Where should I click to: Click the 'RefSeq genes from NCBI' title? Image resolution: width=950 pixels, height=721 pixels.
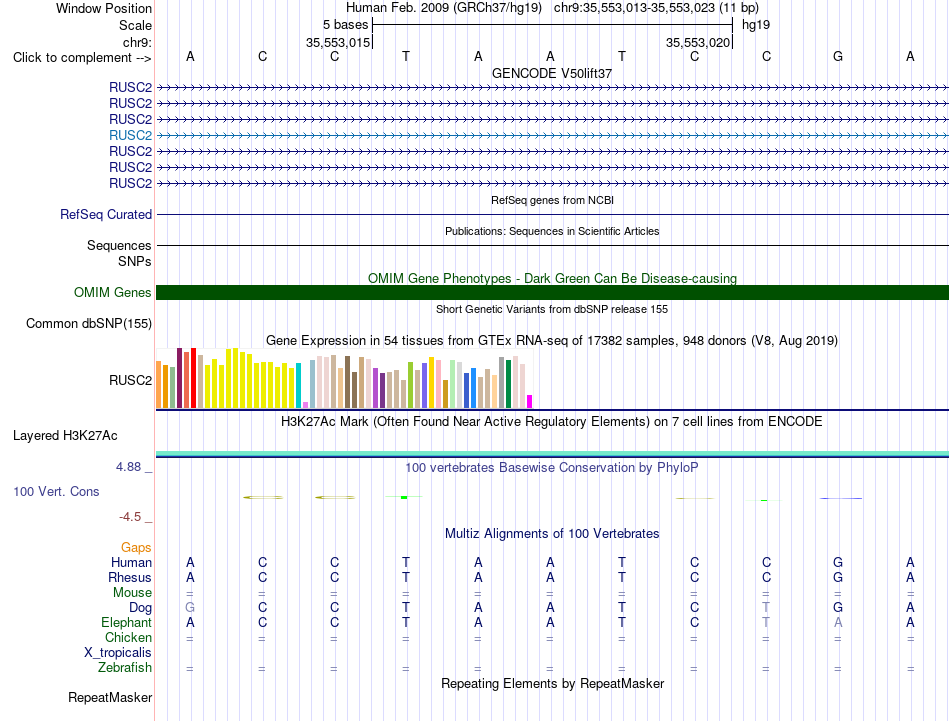coord(552,200)
